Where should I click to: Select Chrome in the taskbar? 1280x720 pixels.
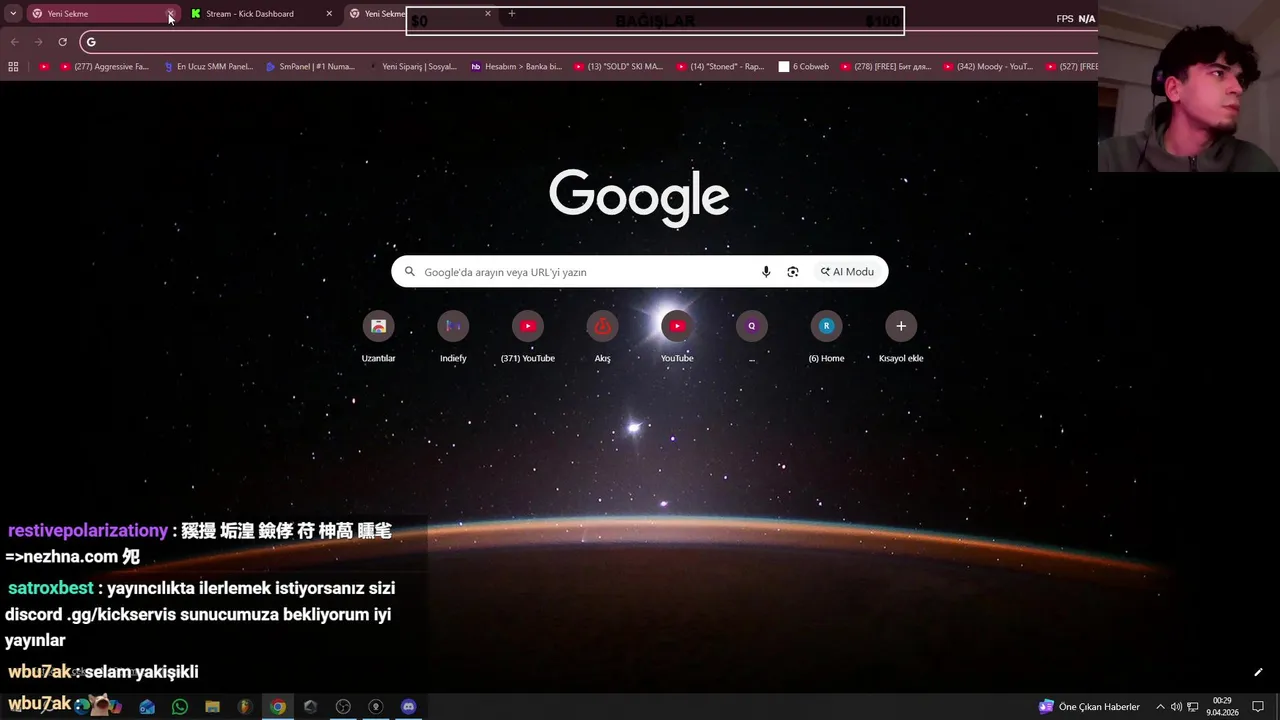click(278, 707)
